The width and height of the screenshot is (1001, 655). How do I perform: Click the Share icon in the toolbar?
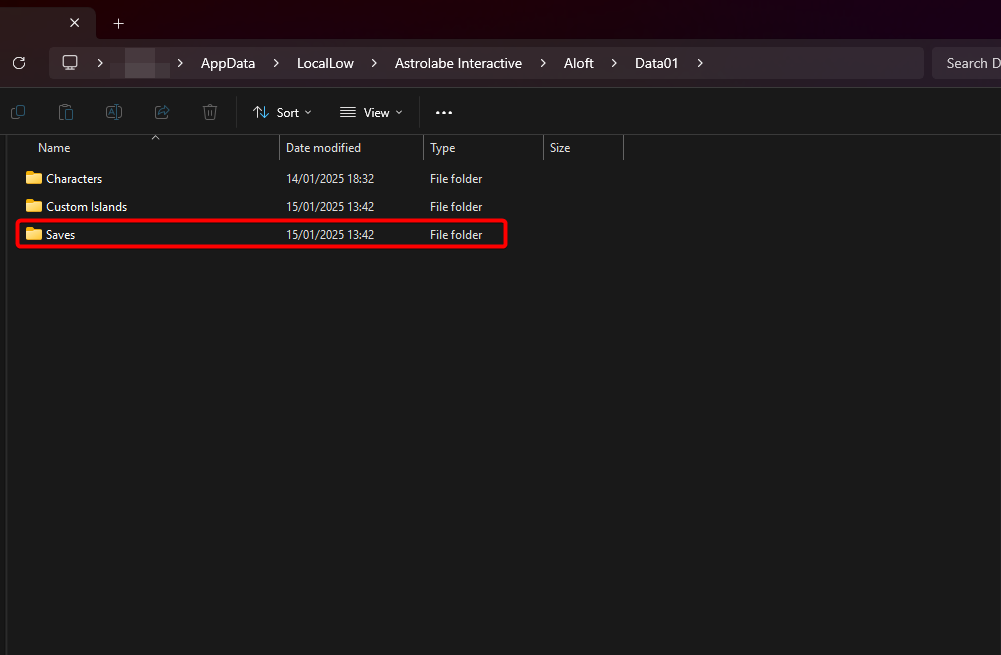[161, 112]
